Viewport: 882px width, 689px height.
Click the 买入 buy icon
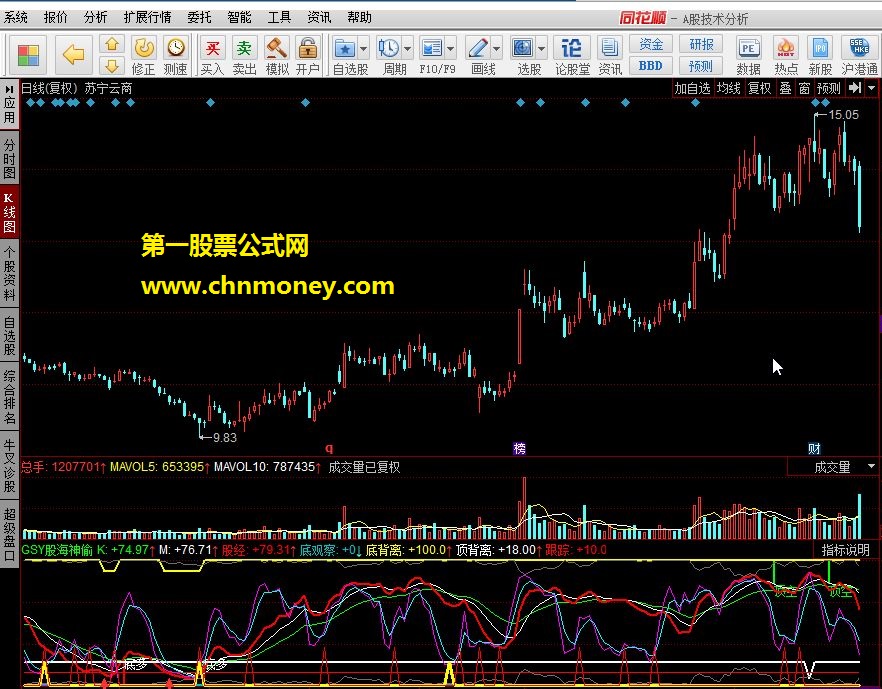[x=213, y=48]
